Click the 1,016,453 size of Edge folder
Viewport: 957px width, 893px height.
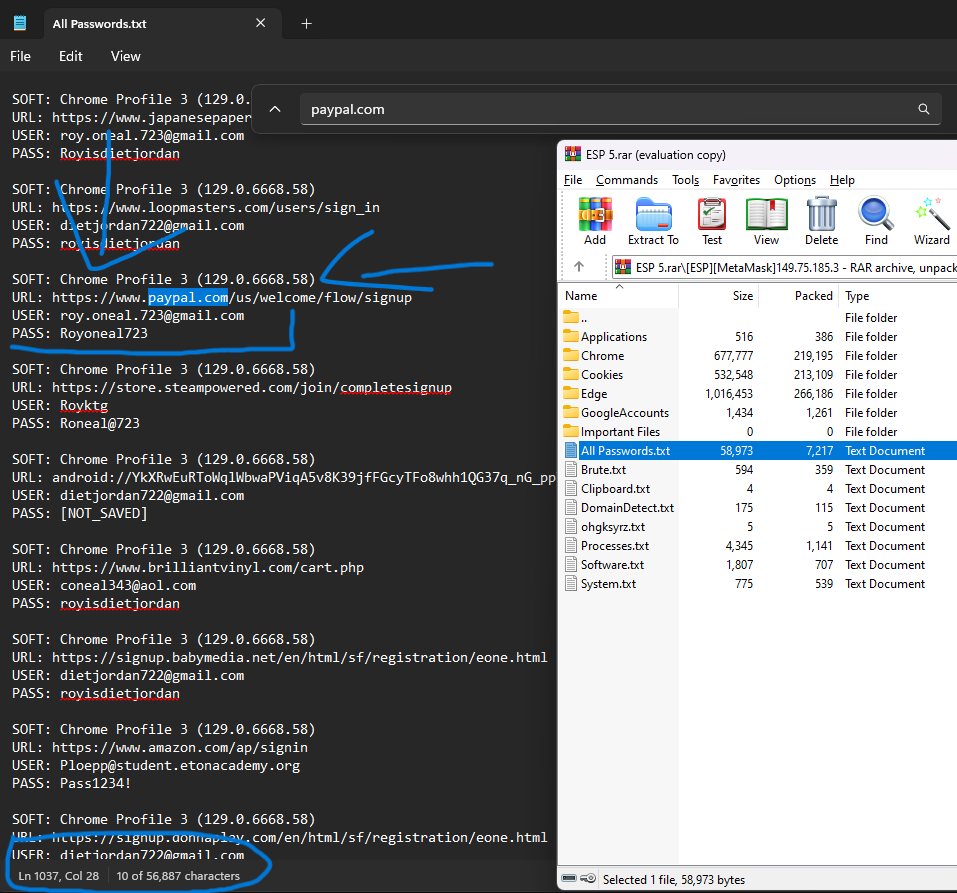coord(729,394)
